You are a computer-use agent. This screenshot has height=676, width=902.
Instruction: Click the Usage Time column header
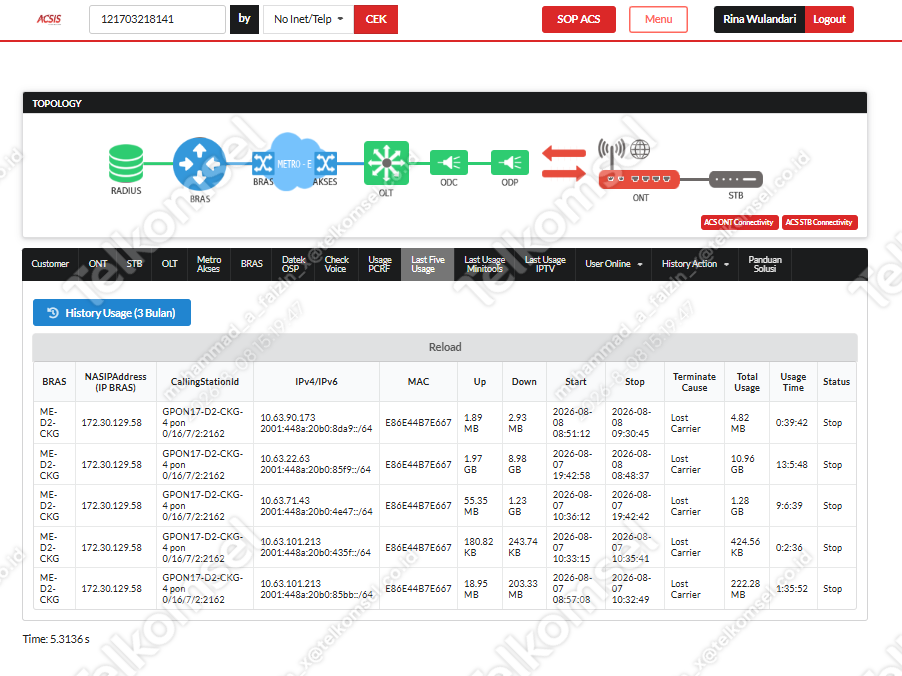tap(793, 381)
